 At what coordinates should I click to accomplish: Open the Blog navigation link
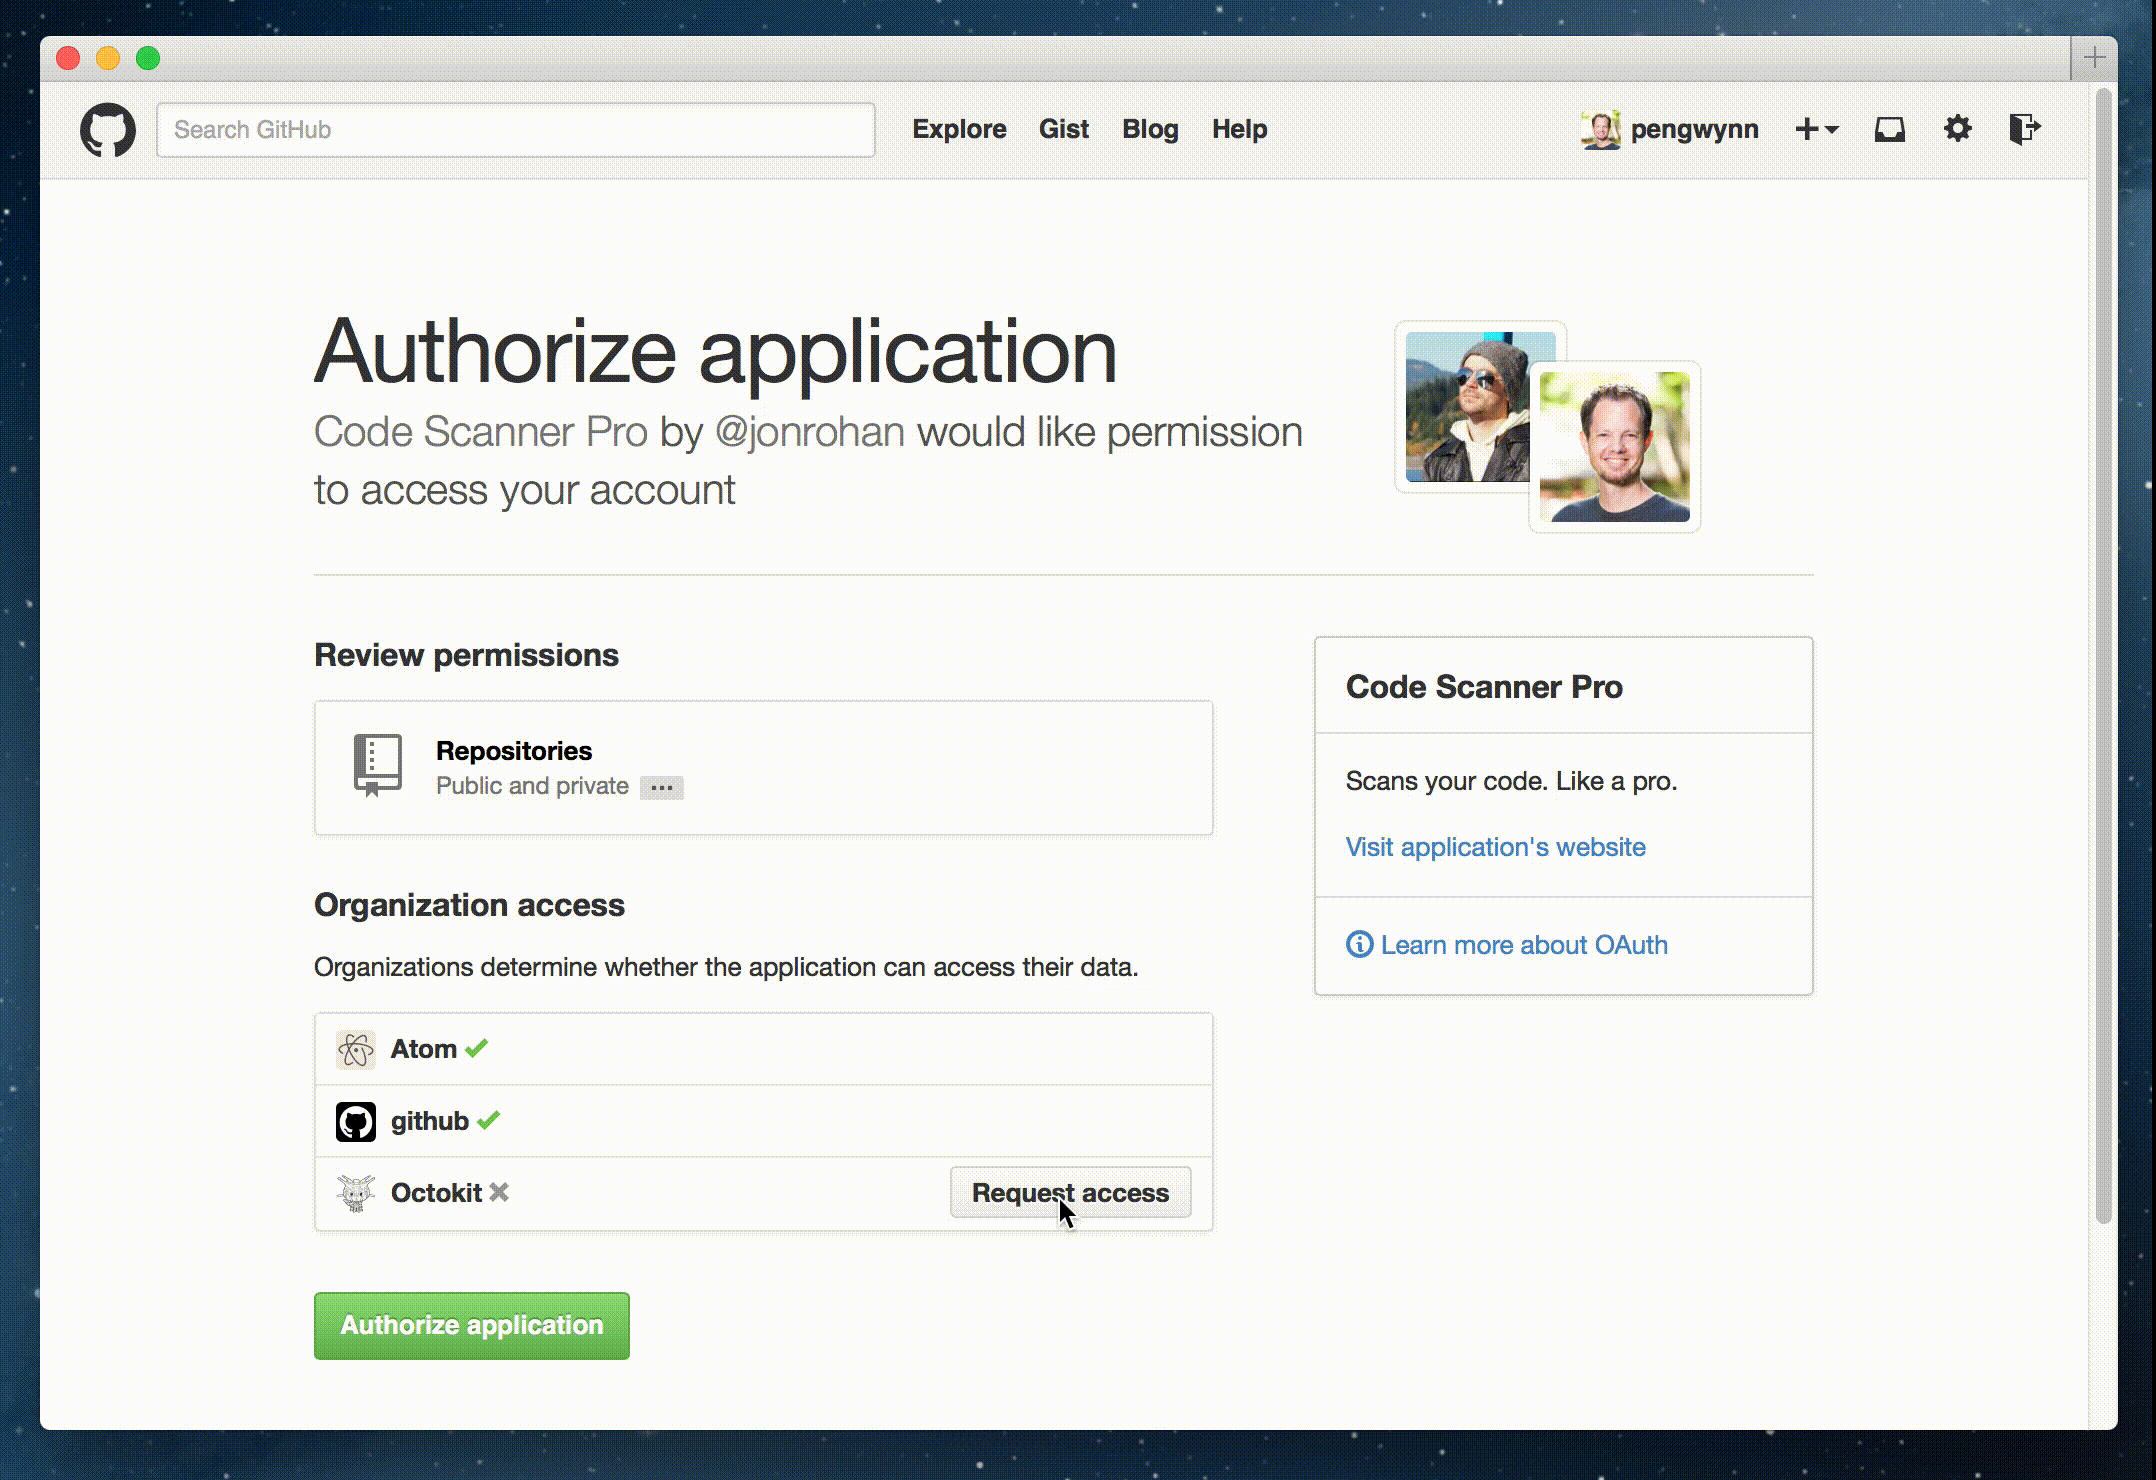coord(1150,129)
